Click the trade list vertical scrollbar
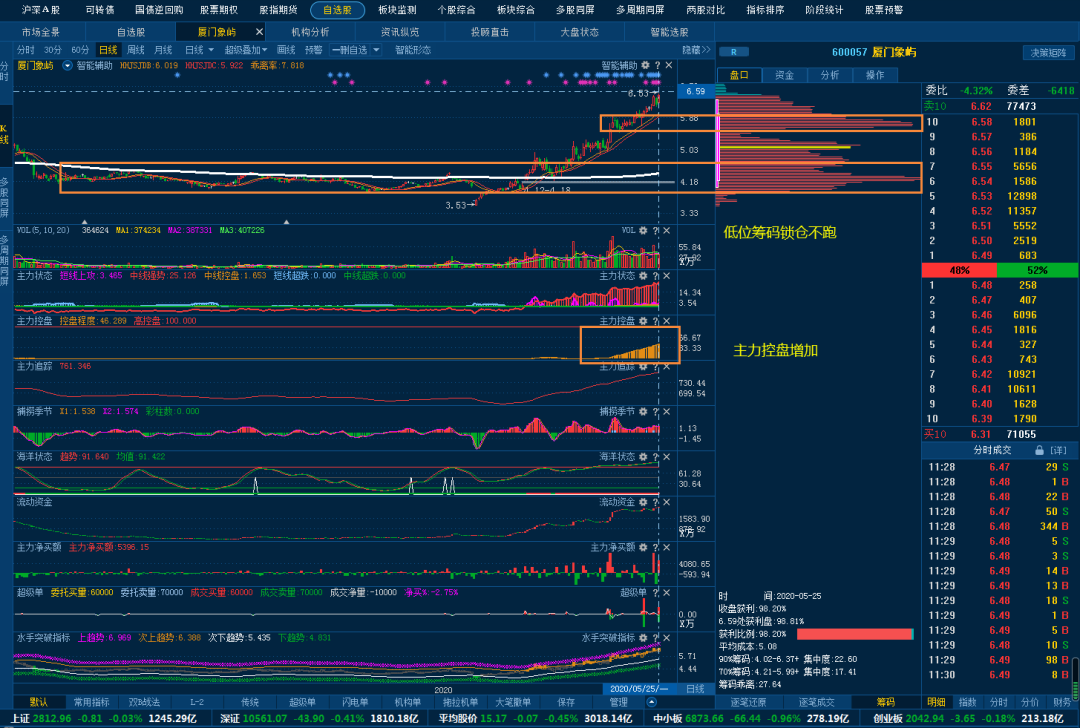1080x728 pixels. (1075, 678)
